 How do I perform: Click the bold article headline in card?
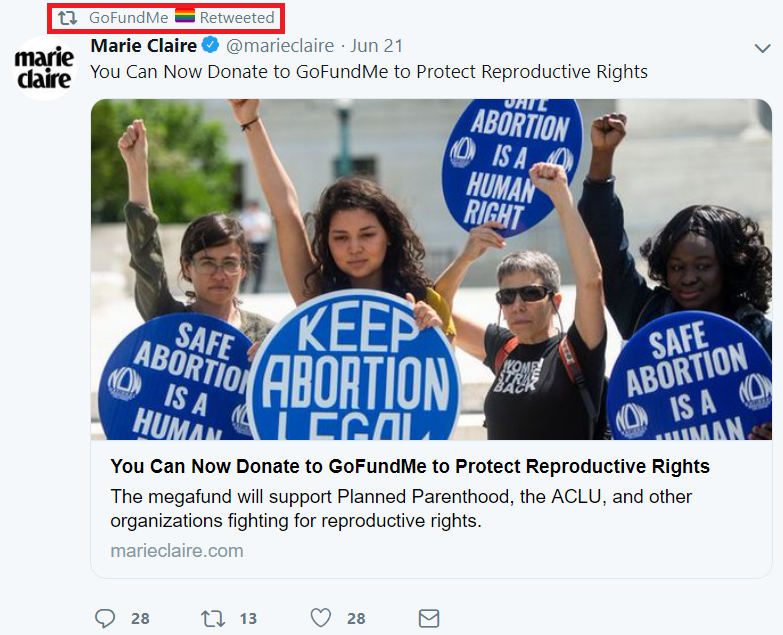tap(410, 466)
